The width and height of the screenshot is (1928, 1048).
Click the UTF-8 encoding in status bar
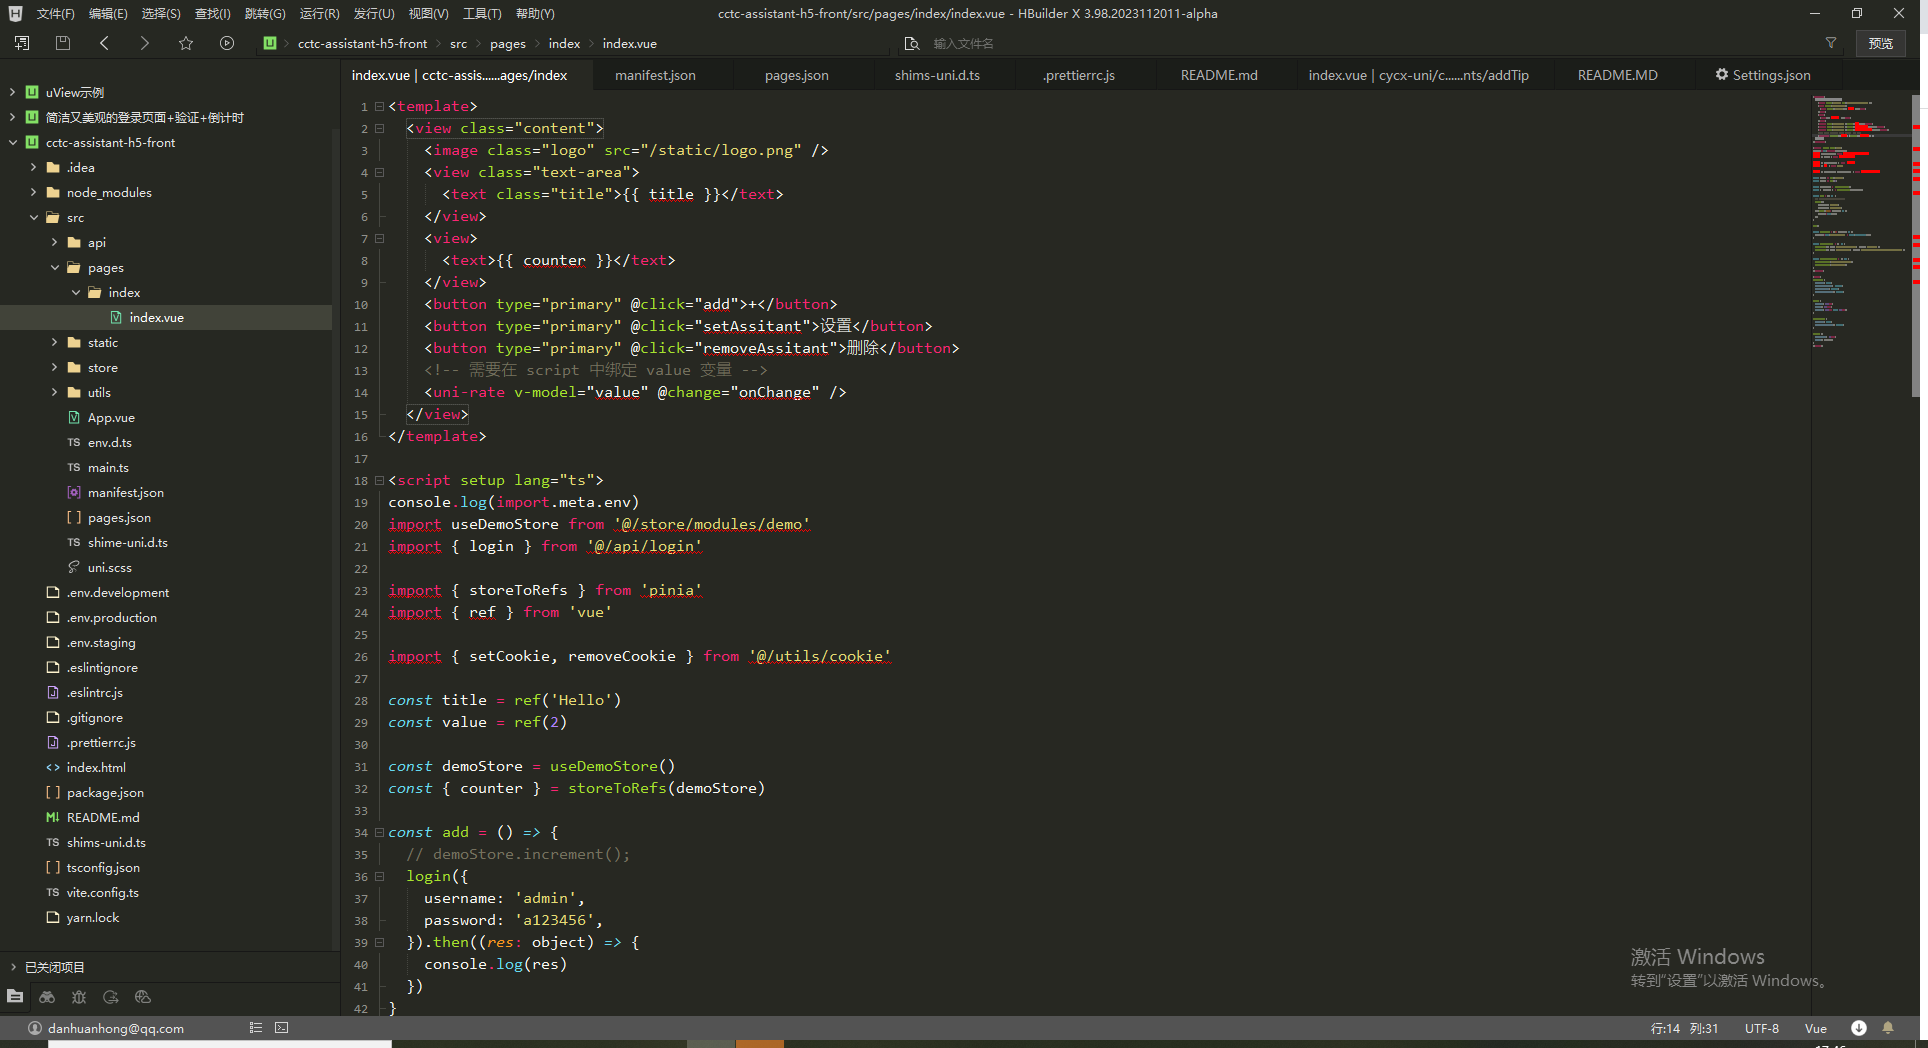pos(1761,1028)
